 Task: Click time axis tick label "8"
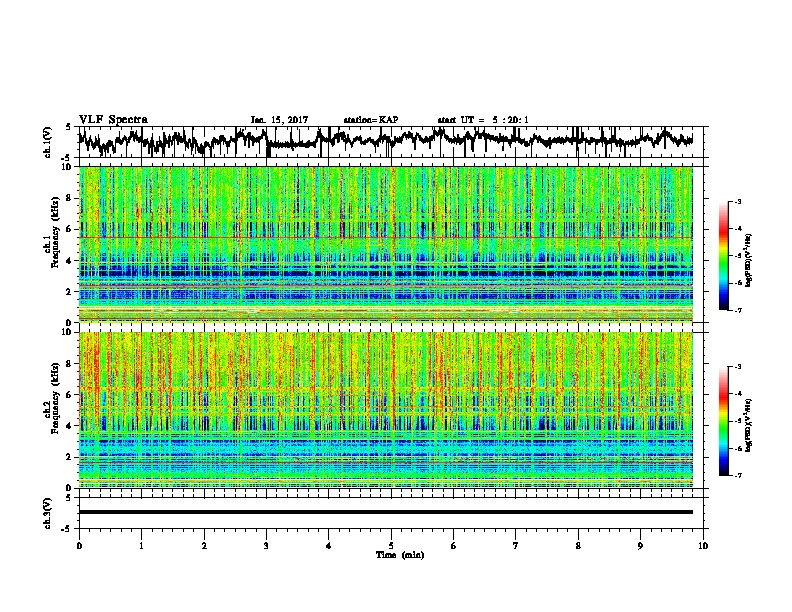tap(578, 546)
